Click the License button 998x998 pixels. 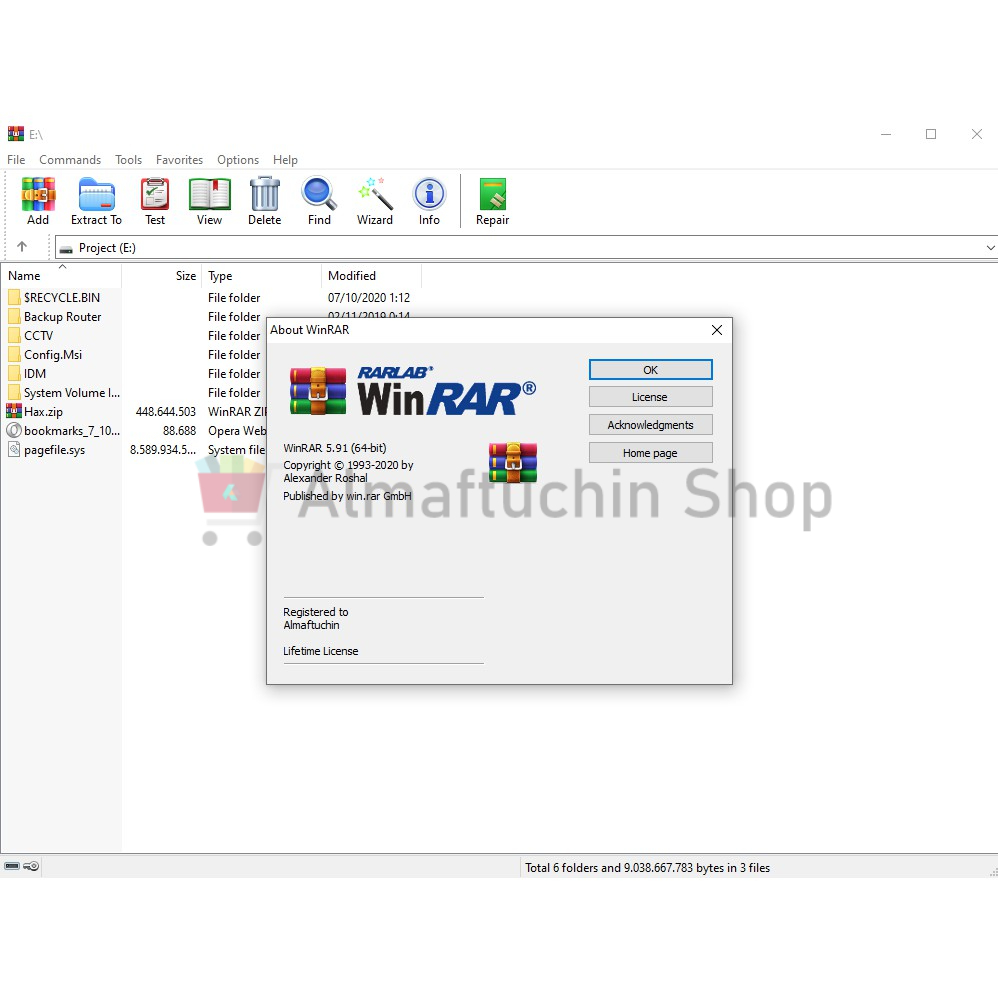[x=650, y=397]
